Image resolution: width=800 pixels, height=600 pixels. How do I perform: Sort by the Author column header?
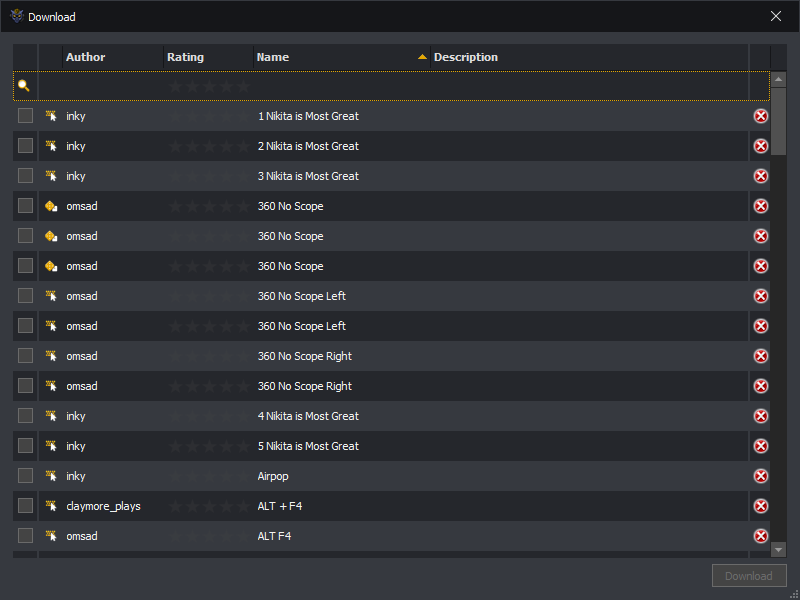coord(113,57)
